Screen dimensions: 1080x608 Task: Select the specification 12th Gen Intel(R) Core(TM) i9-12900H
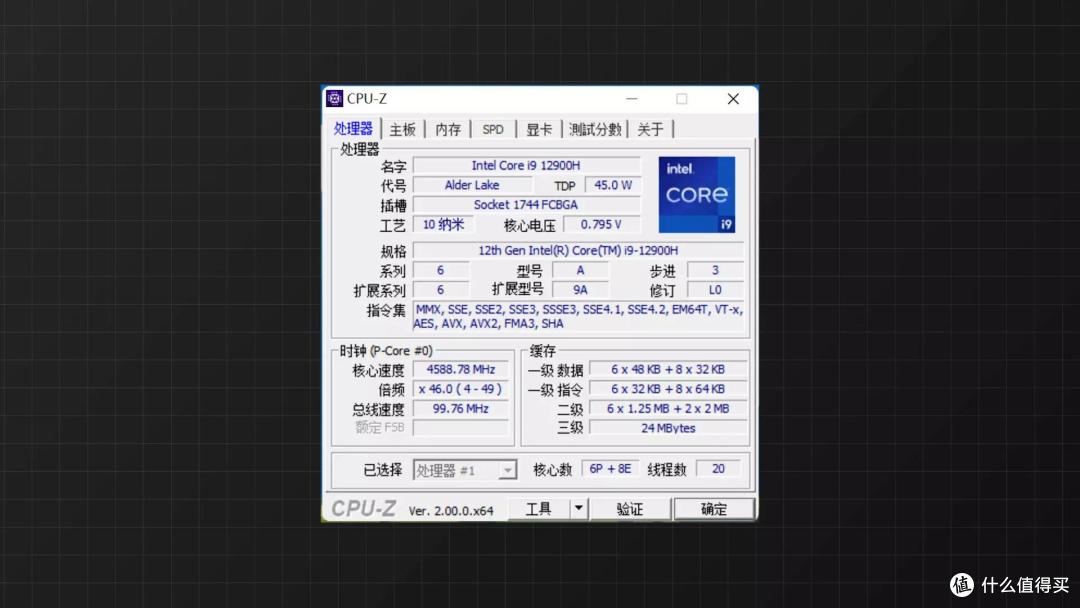tap(578, 251)
